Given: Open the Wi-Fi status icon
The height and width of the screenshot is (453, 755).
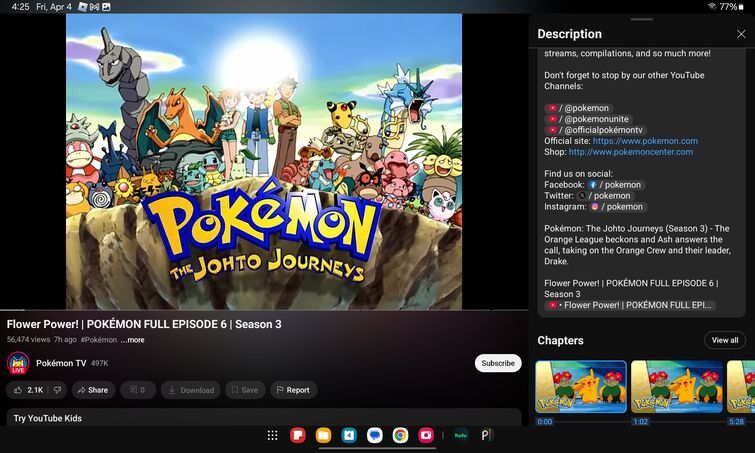Looking at the screenshot, I should click(x=712, y=7).
